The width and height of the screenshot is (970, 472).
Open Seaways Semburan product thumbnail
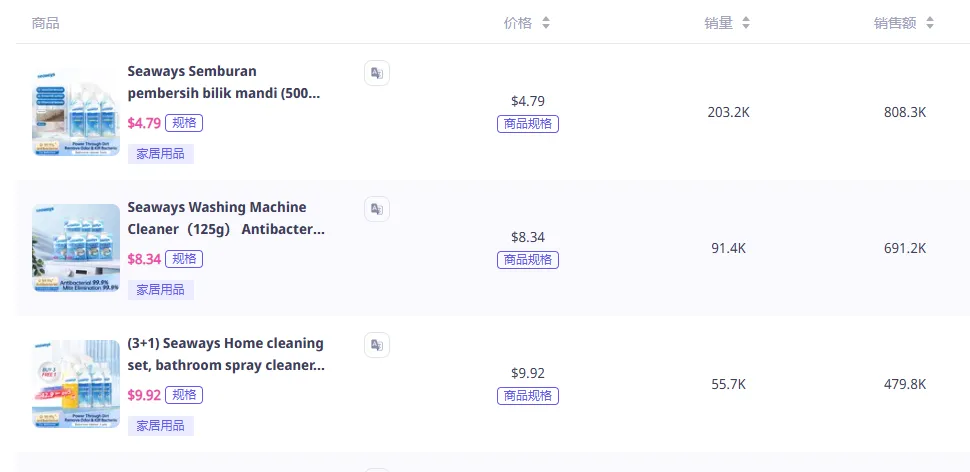click(x=76, y=112)
